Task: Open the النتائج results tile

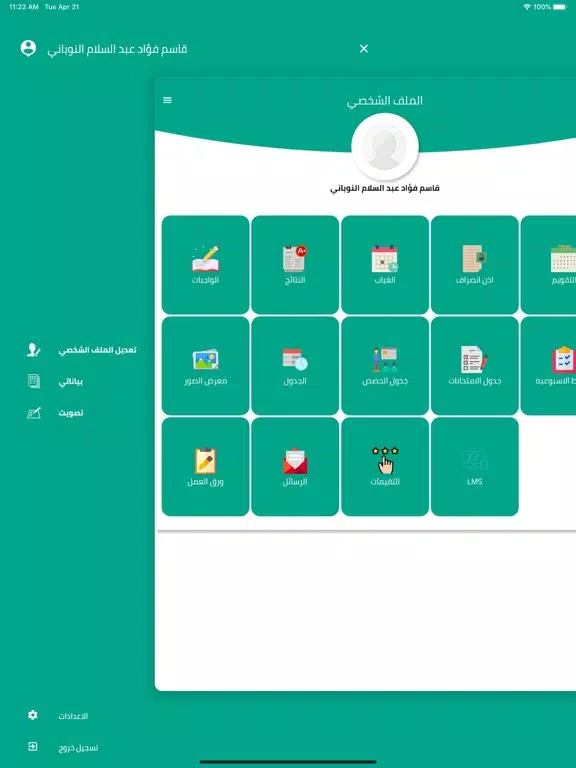Action: (295, 265)
